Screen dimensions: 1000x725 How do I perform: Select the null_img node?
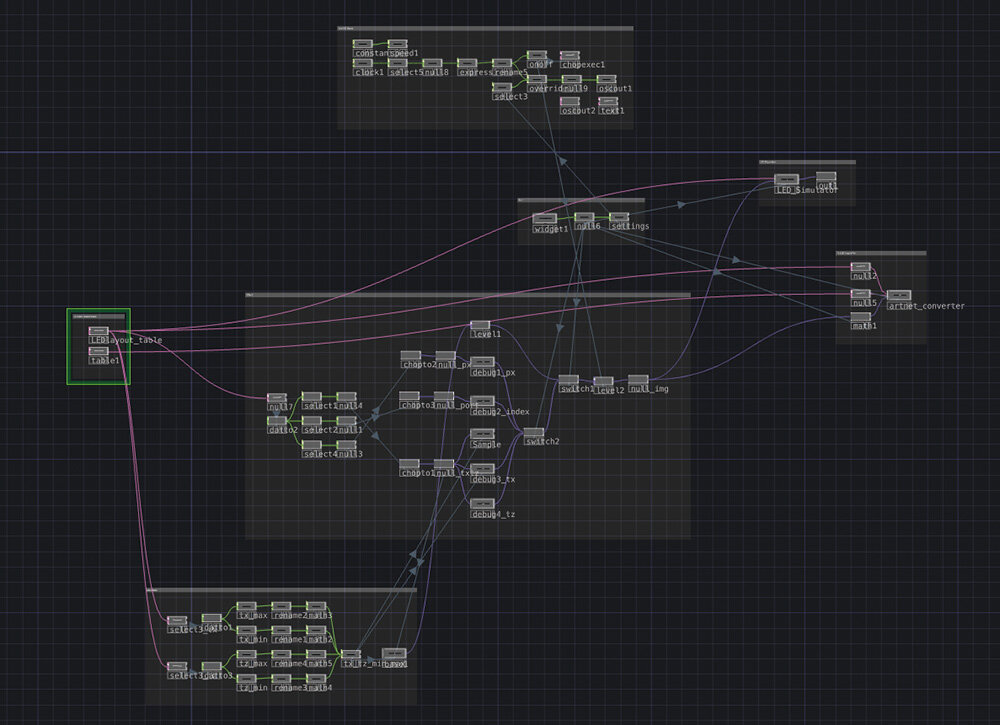tap(638, 380)
